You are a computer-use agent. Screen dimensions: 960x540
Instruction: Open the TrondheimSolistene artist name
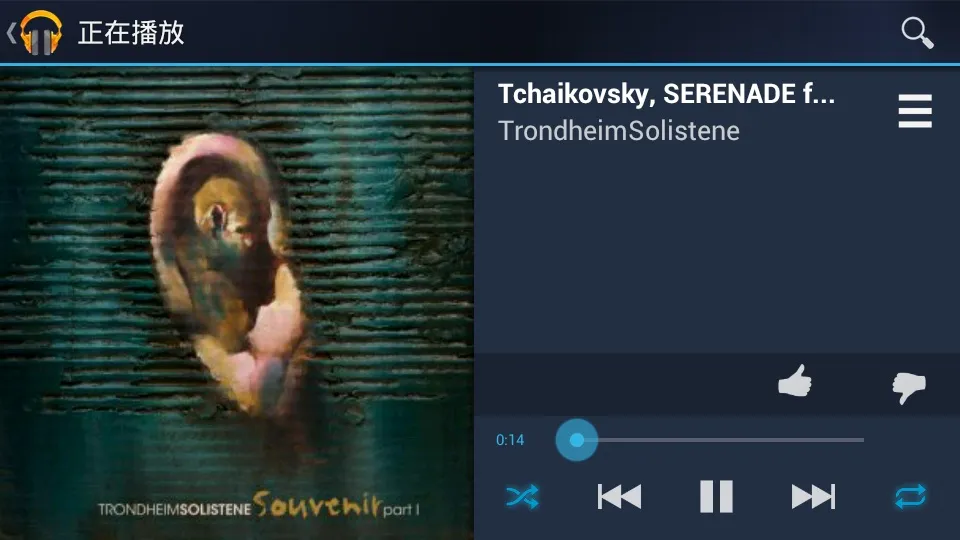pyautogui.click(x=619, y=130)
